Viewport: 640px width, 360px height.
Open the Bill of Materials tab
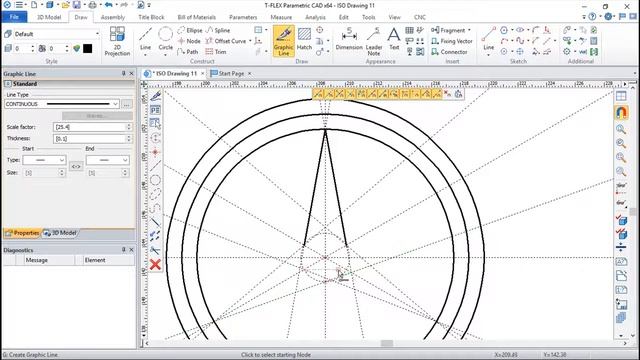click(196, 17)
